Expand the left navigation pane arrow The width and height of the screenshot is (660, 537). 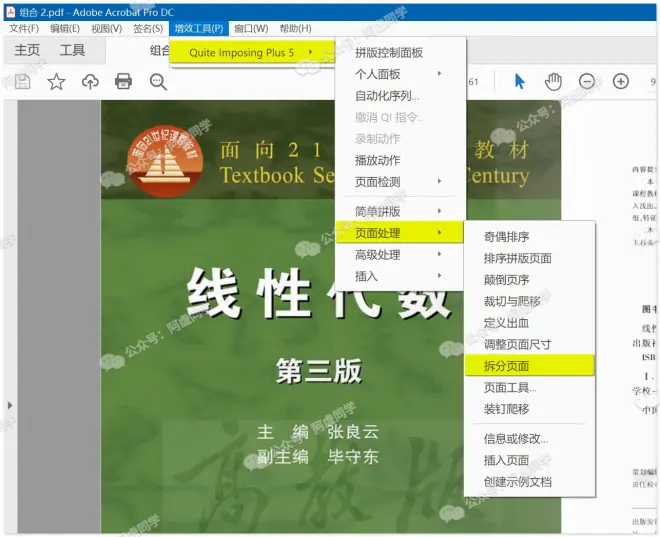[10, 405]
